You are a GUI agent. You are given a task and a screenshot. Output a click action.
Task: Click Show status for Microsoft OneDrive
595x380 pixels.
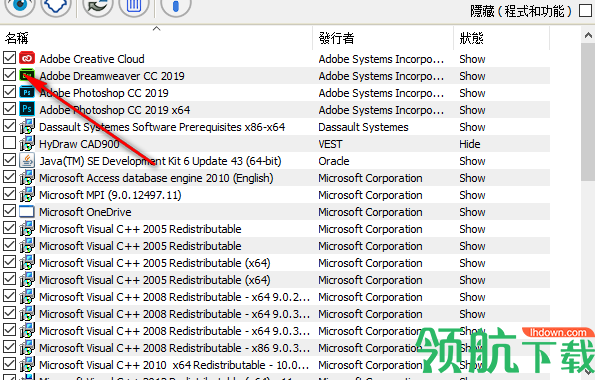click(472, 212)
